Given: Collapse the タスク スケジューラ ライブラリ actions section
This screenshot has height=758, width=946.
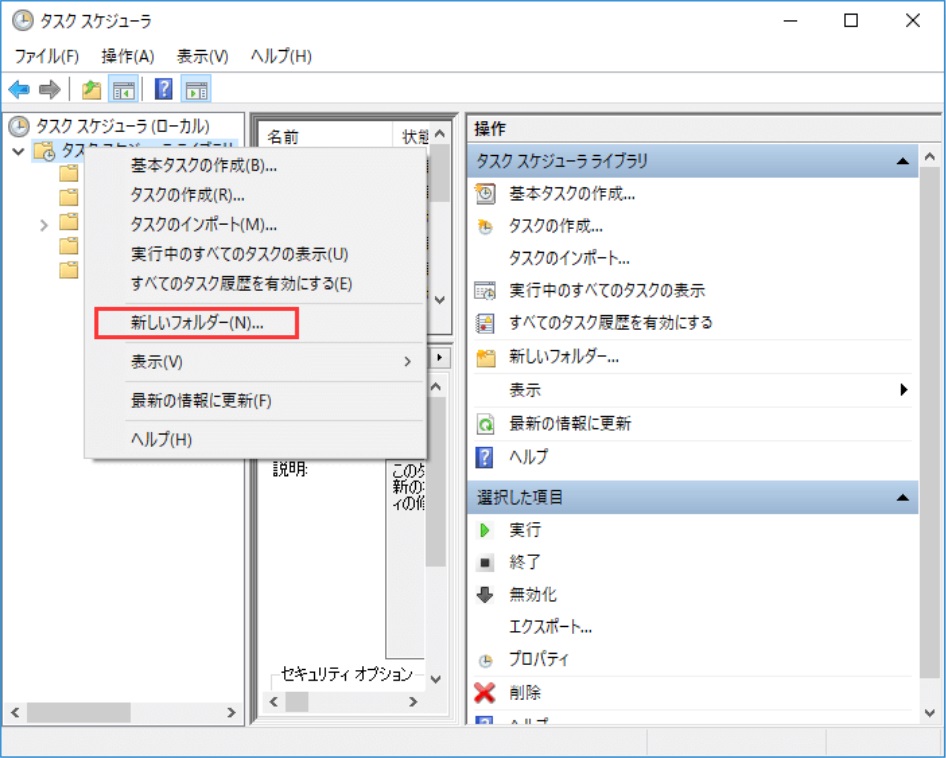Looking at the screenshot, I should [904, 160].
